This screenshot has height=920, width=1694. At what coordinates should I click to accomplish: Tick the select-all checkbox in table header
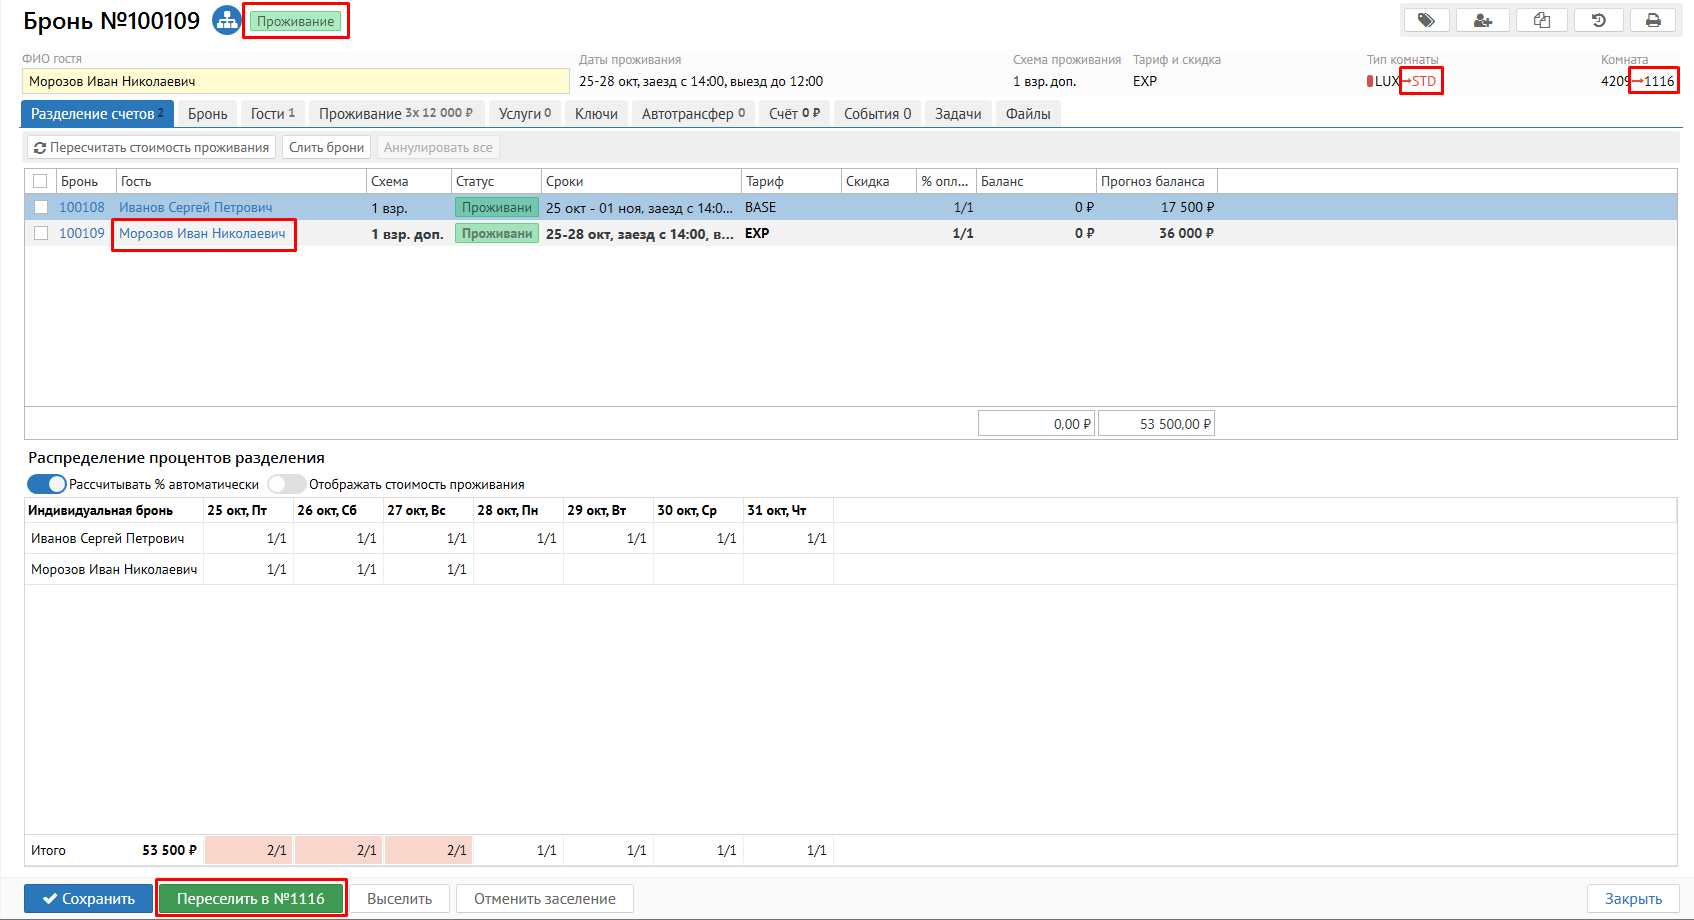[x=41, y=181]
